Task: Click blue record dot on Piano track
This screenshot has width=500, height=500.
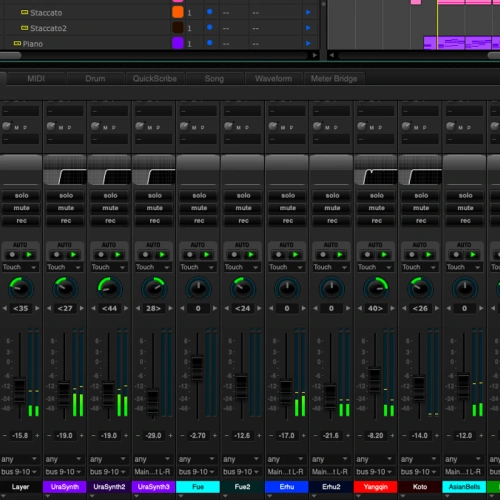Action: click(x=210, y=43)
